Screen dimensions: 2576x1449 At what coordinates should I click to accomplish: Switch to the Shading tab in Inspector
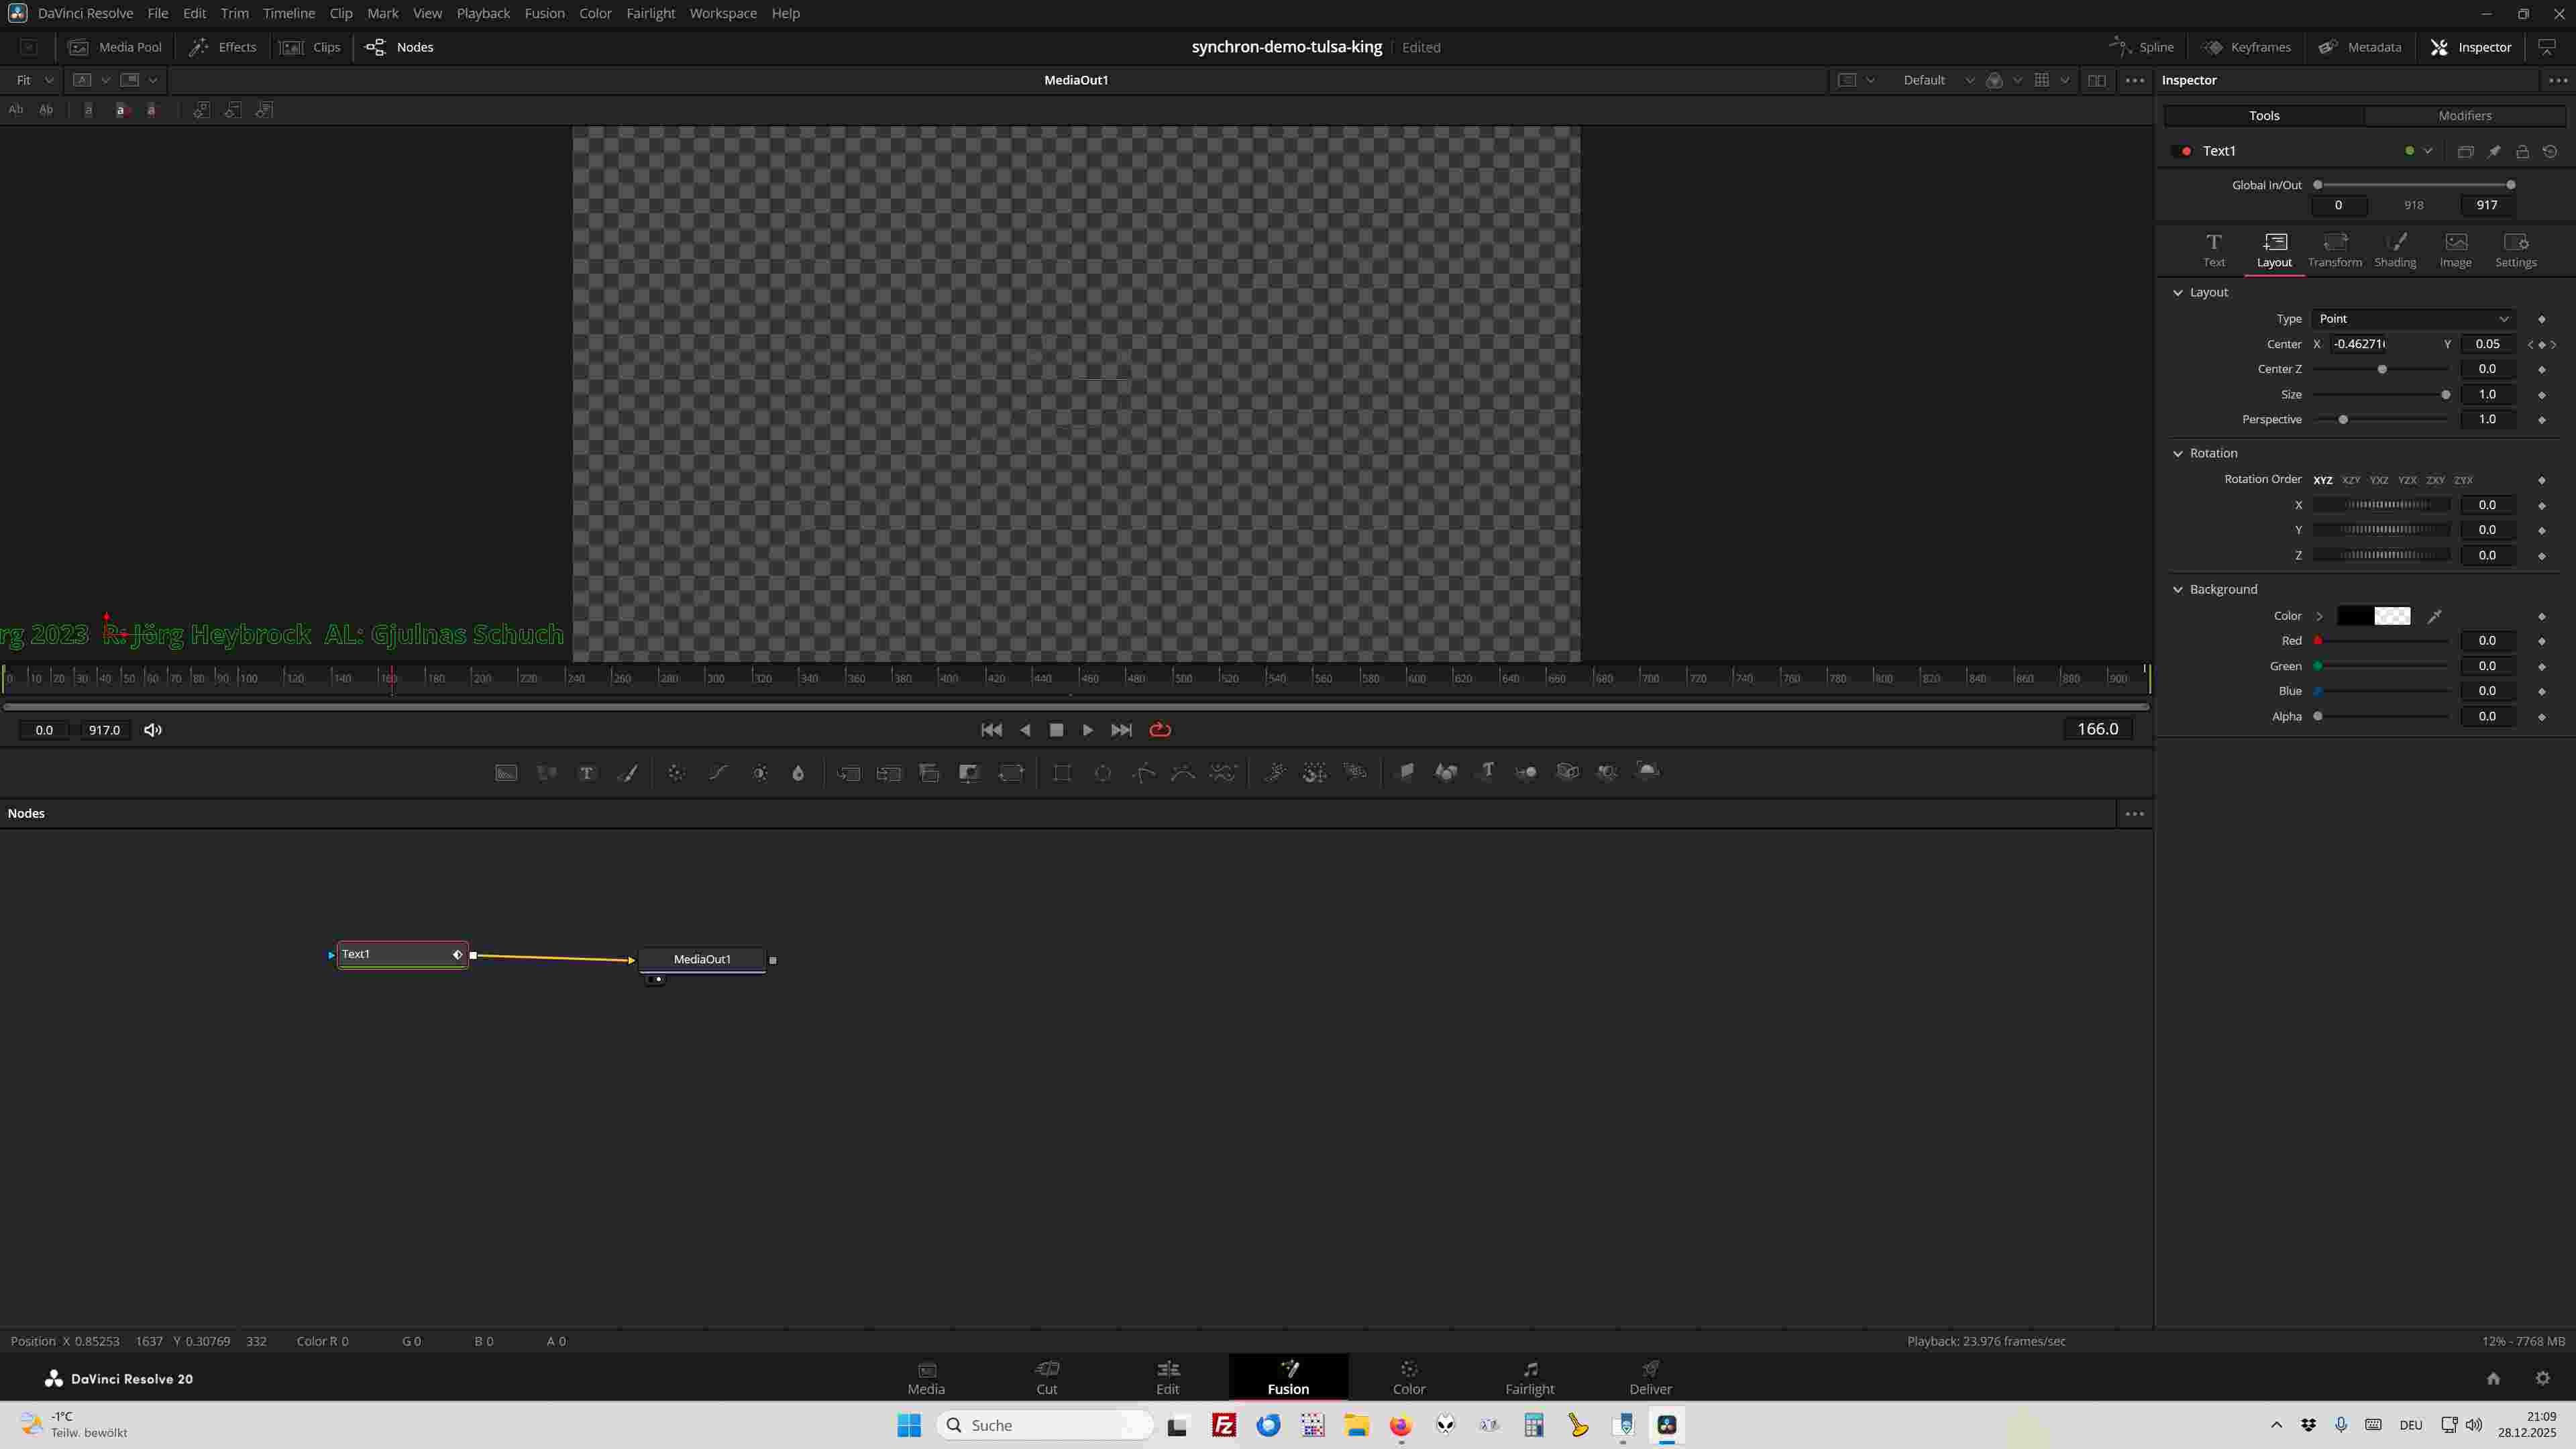[2394, 249]
